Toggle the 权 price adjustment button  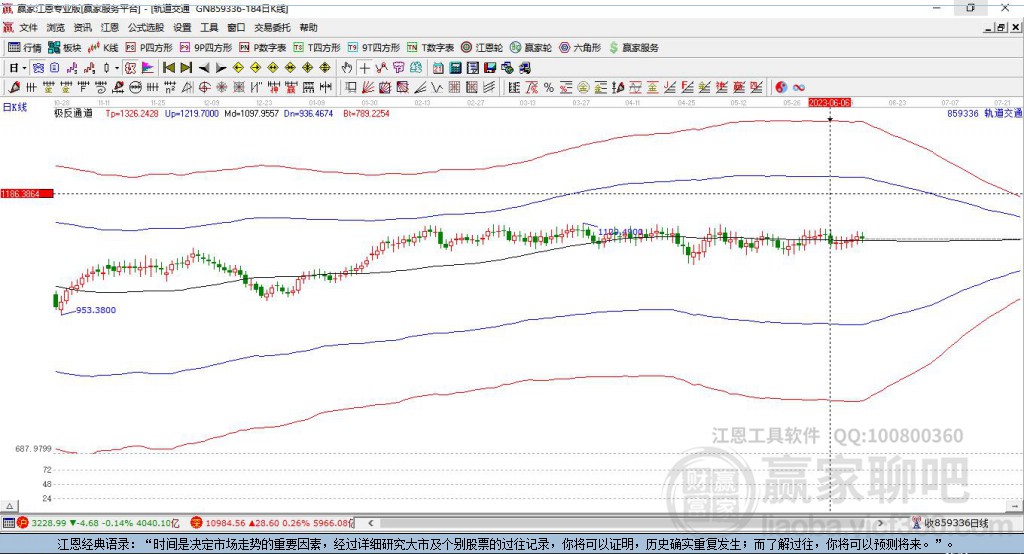pos(131,68)
